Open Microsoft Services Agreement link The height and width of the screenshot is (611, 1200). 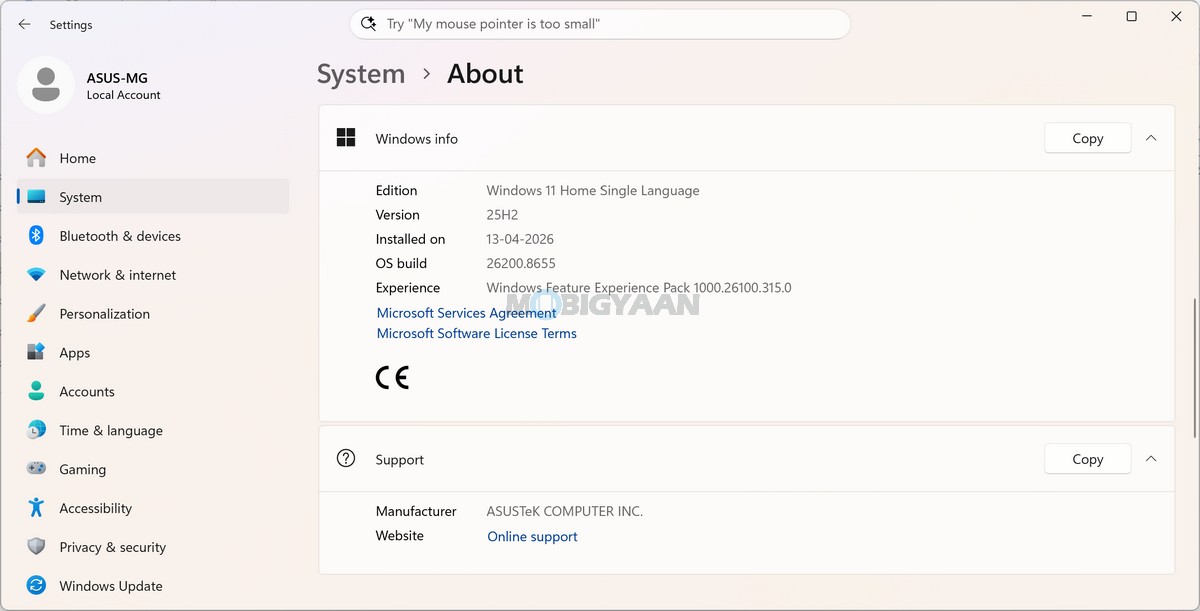(466, 313)
